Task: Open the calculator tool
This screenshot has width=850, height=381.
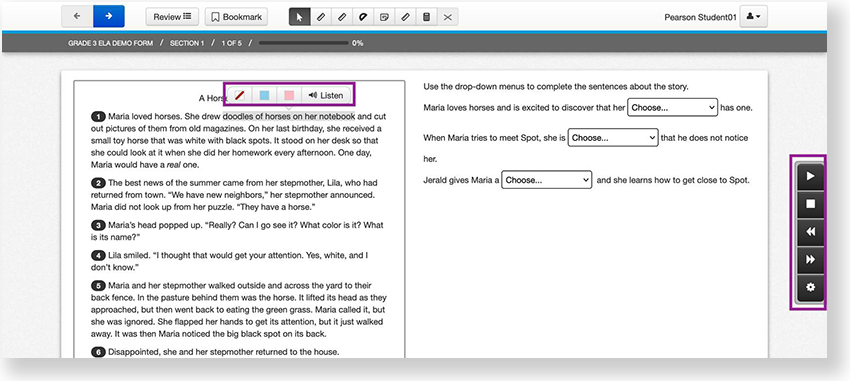Action: [x=427, y=17]
